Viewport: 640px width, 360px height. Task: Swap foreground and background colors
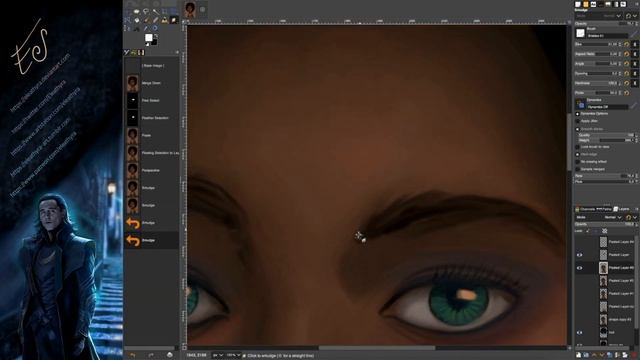click(x=156, y=36)
